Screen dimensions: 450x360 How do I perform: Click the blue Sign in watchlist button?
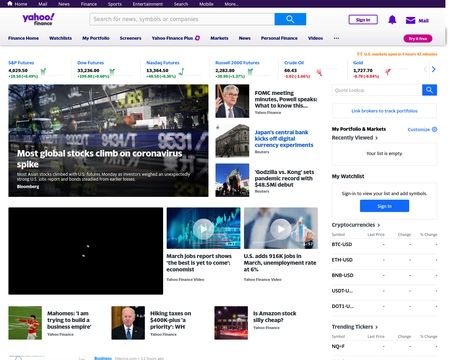pos(384,206)
